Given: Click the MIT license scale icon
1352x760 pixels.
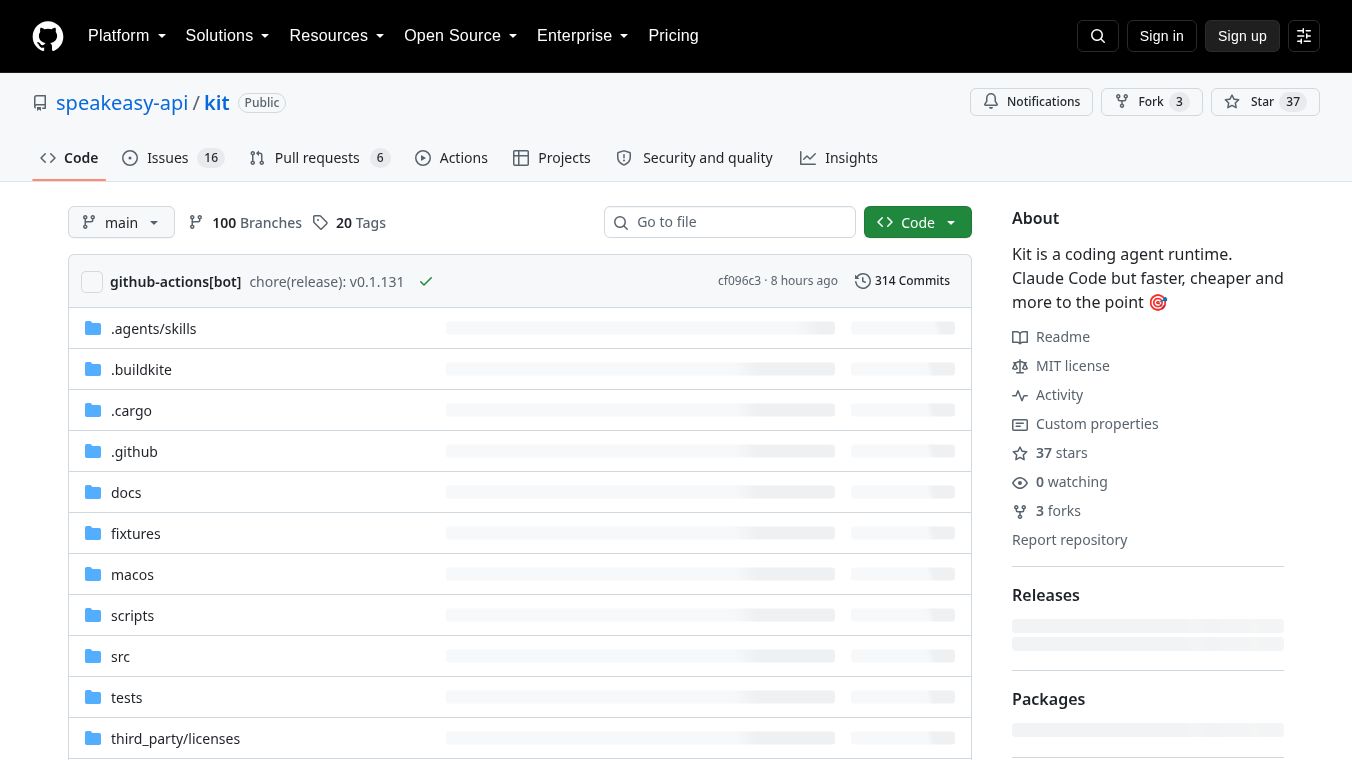Looking at the screenshot, I should [1020, 367].
